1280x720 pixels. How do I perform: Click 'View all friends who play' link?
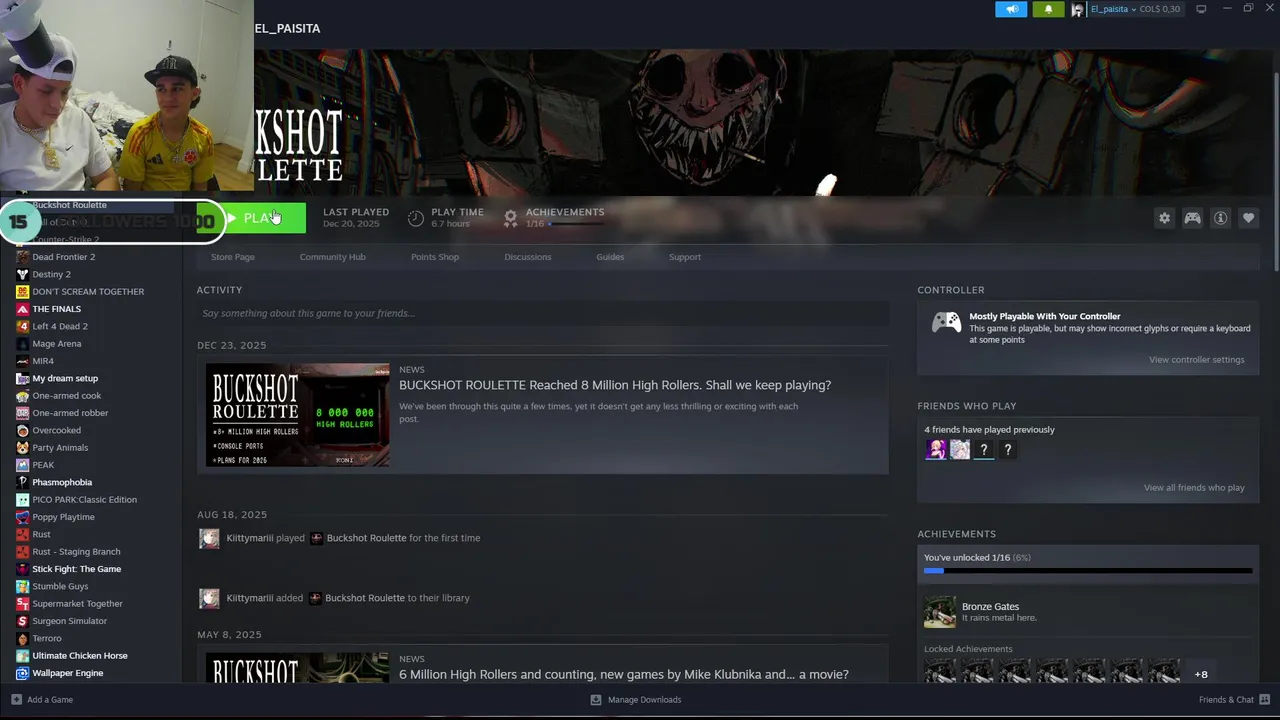point(1194,488)
